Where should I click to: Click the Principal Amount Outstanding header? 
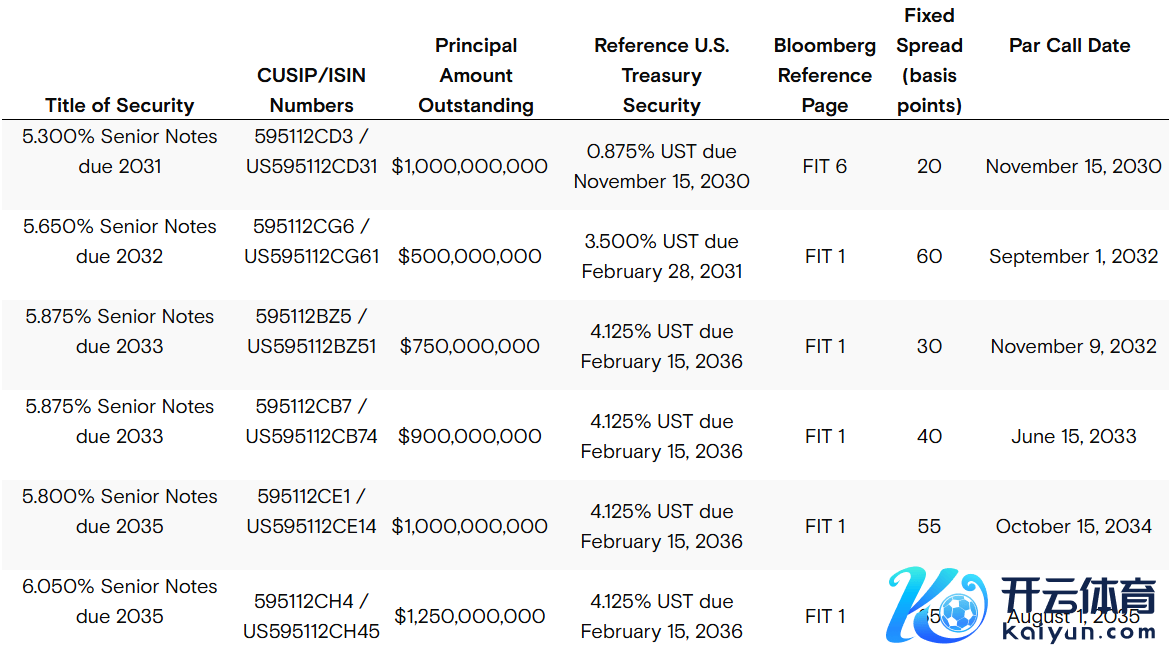(x=476, y=75)
